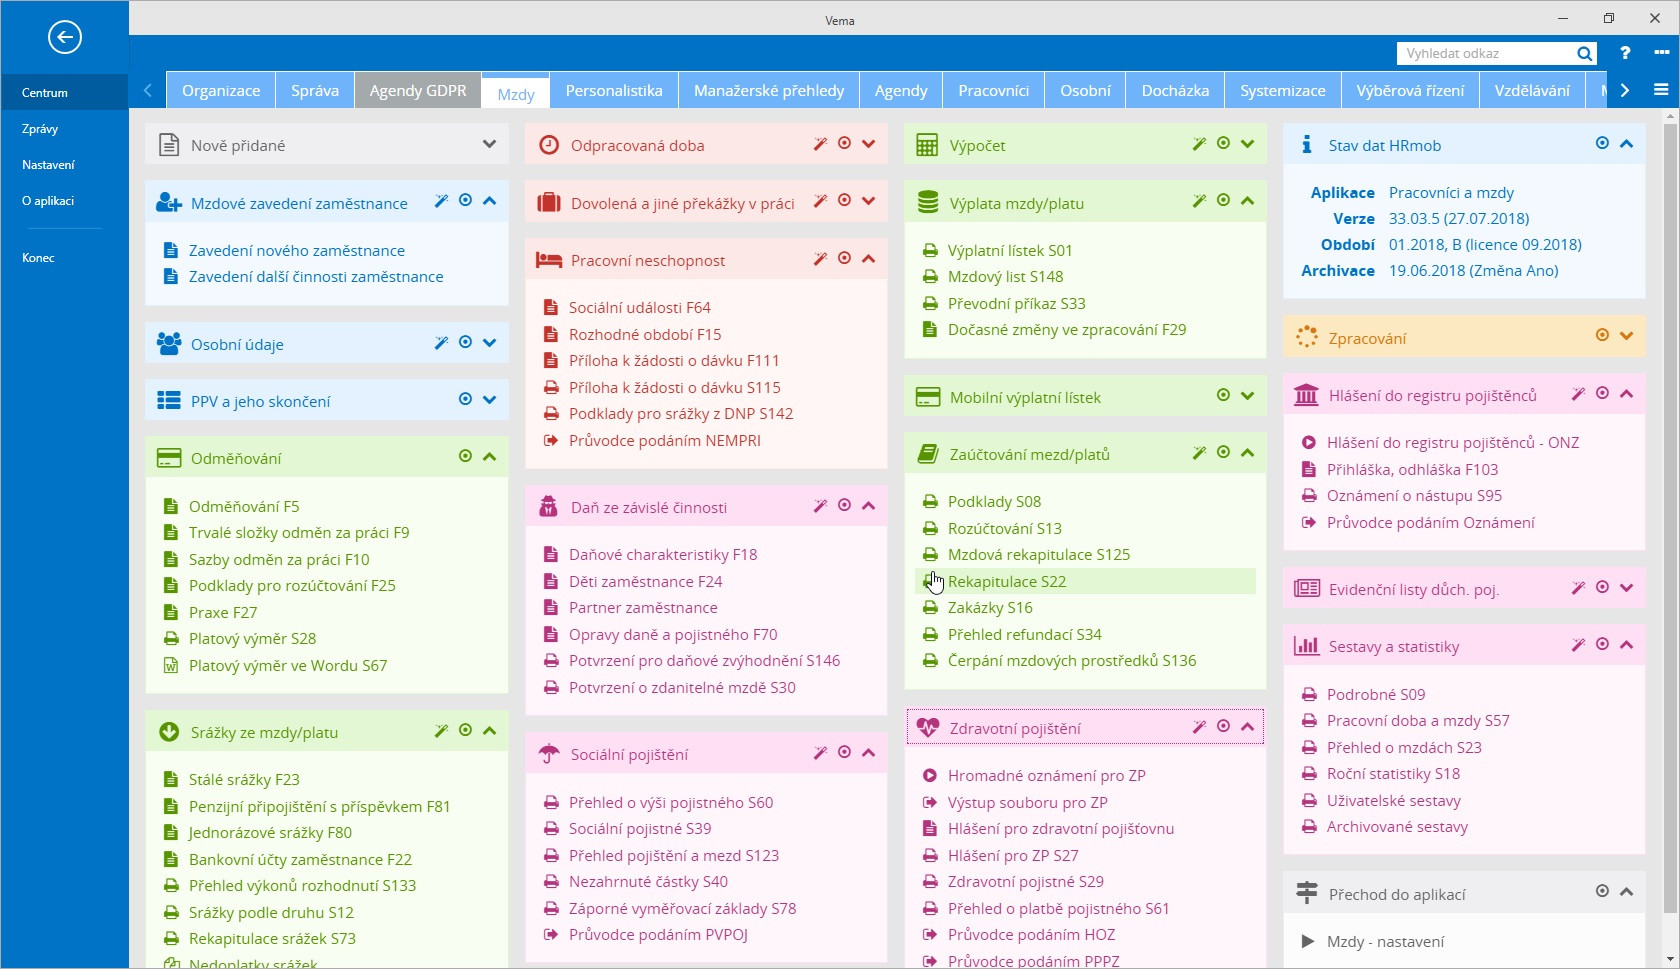1680x969 pixels.
Task: Click Konec in the left sidebar
Action: pos(38,258)
